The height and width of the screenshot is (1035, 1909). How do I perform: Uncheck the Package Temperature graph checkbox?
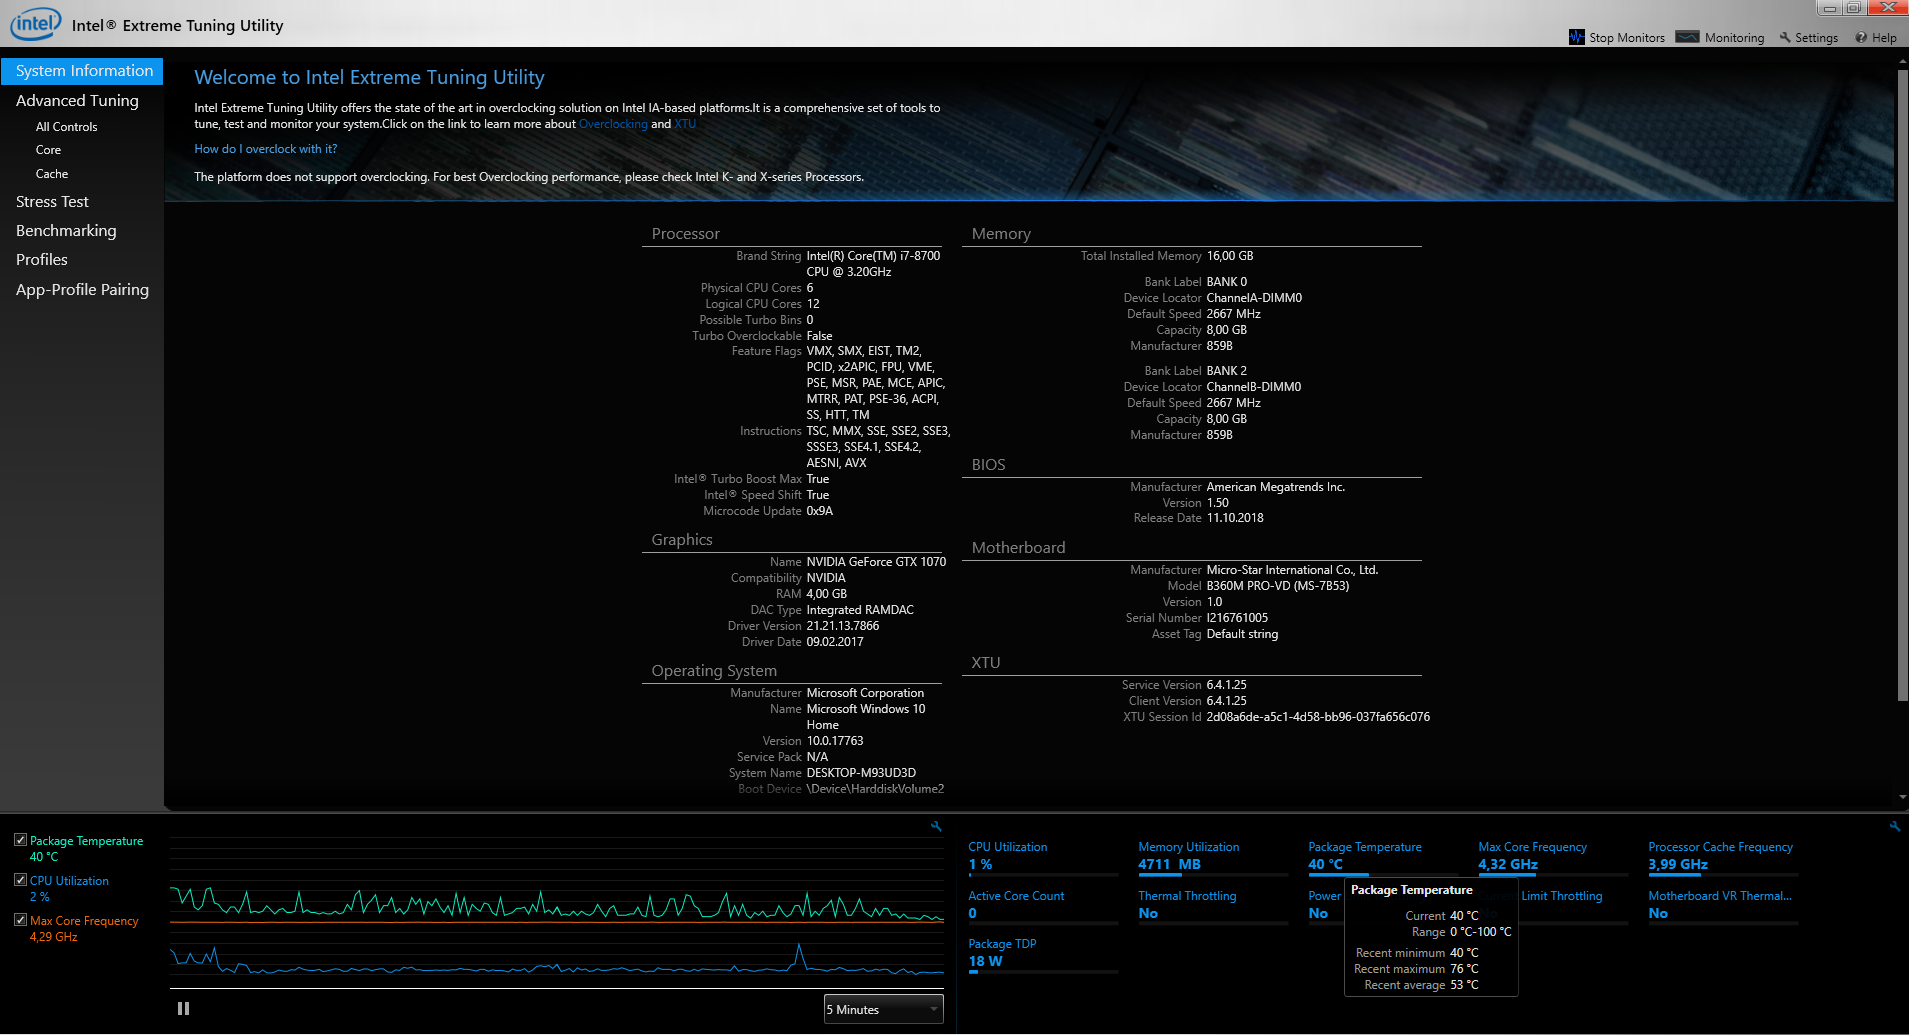(20, 840)
